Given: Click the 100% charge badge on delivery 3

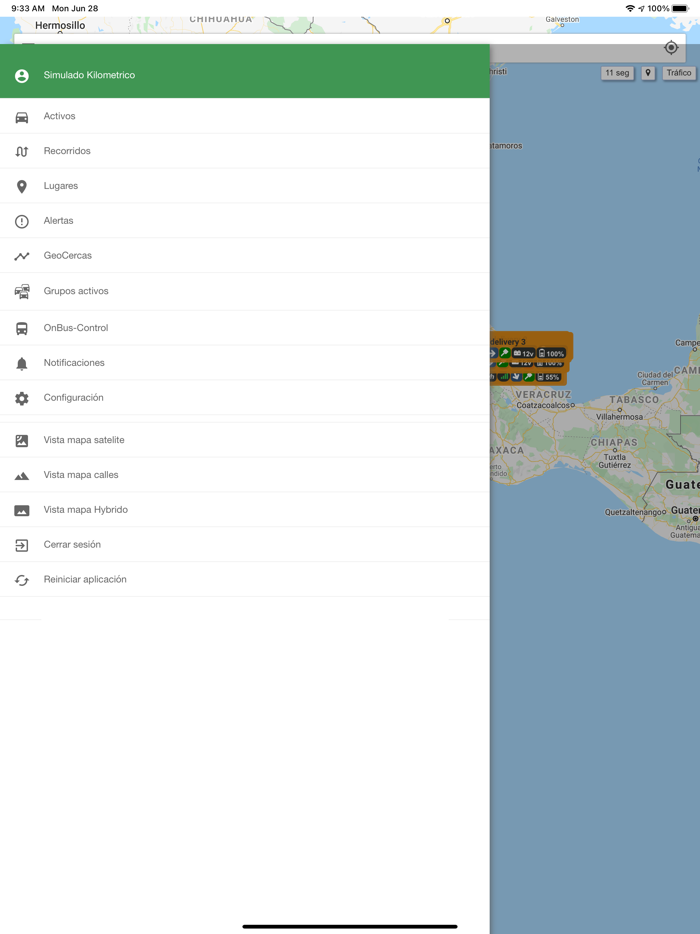Looking at the screenshot, I should pyautogui.click(x=551, y=354).
